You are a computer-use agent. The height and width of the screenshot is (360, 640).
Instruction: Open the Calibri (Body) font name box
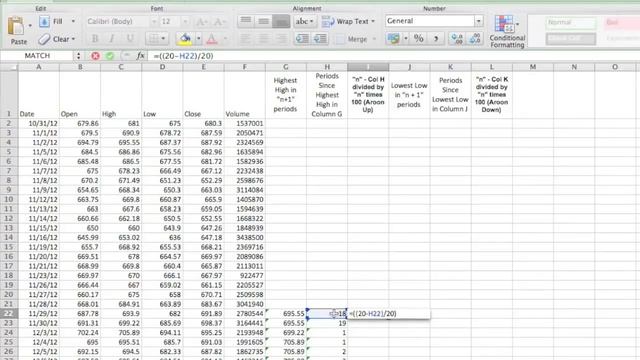[122, 21]
